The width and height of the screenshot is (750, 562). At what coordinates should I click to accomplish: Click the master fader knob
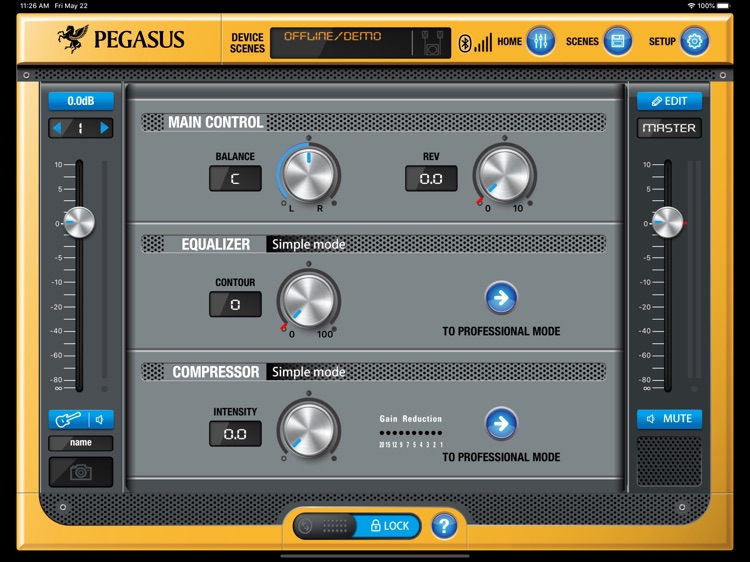click(x=668, y=222)
